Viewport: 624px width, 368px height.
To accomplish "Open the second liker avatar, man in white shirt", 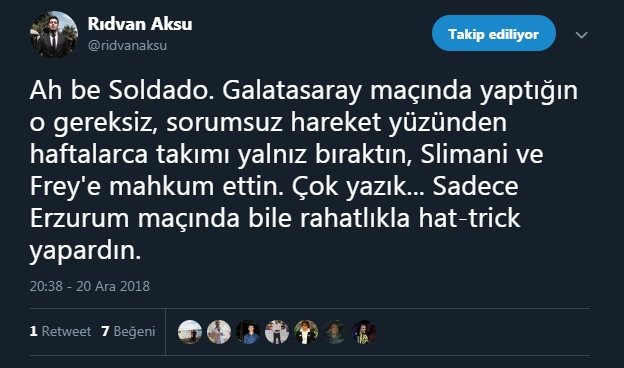I will 219,332.
